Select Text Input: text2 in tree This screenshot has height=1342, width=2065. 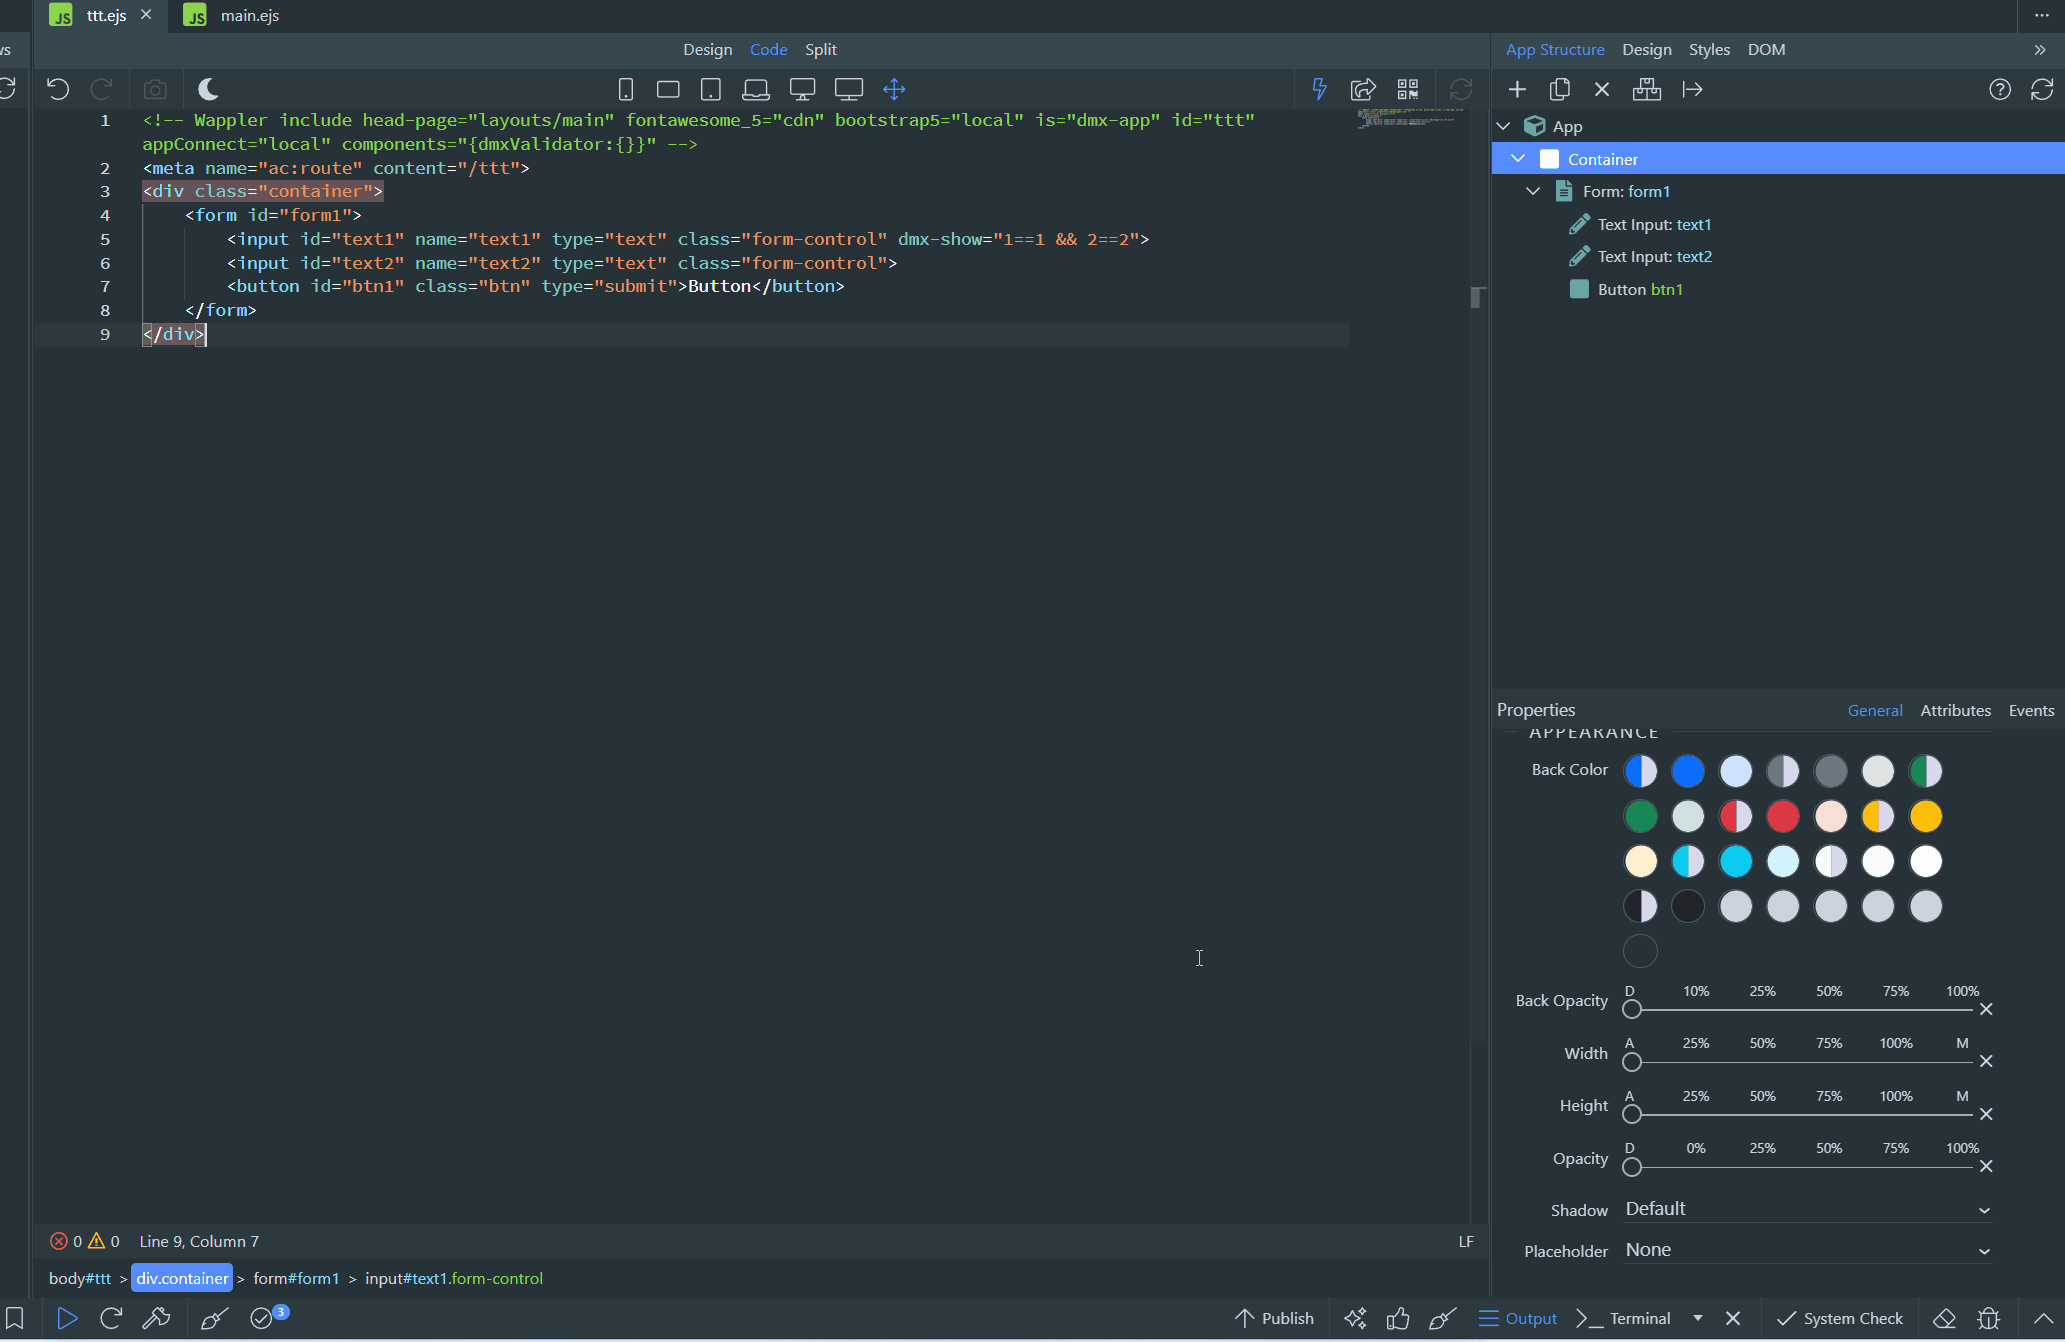(1654, 256)
